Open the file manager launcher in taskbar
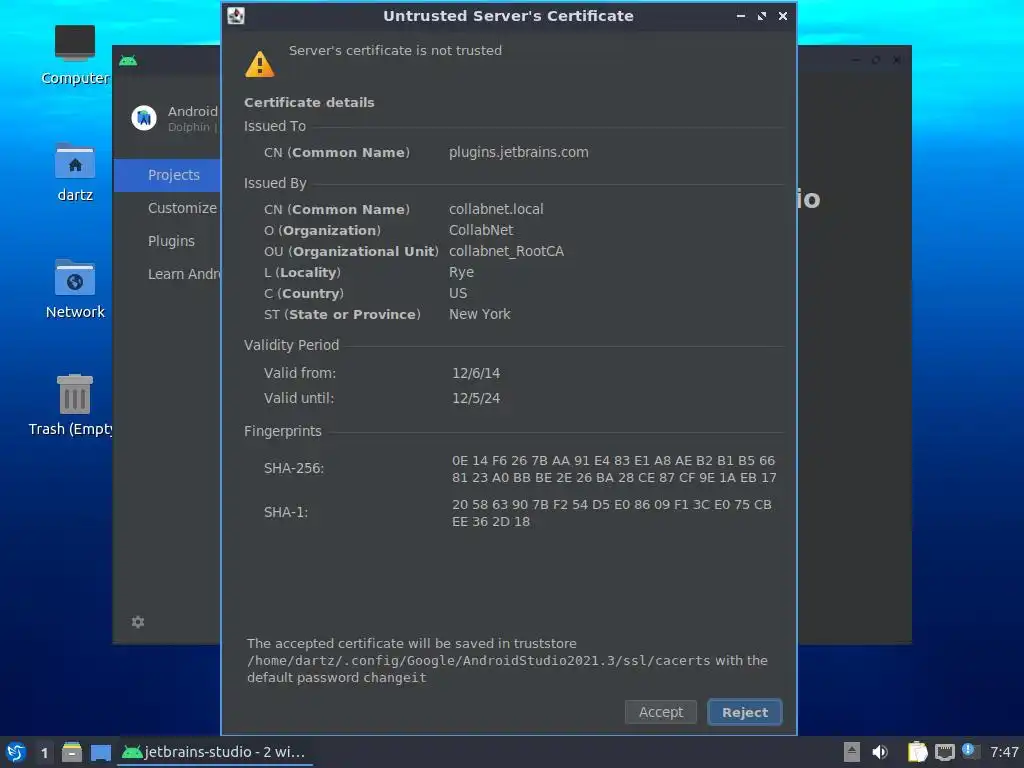 tap(72, 752)
